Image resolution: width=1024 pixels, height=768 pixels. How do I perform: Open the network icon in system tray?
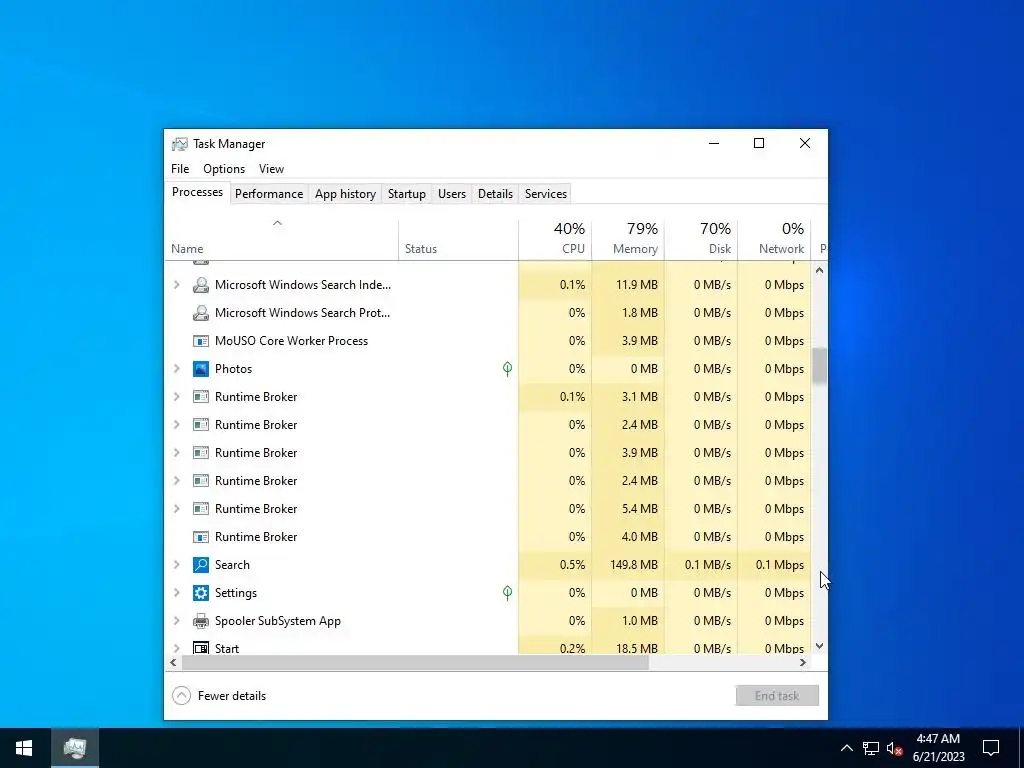point(871,748)
